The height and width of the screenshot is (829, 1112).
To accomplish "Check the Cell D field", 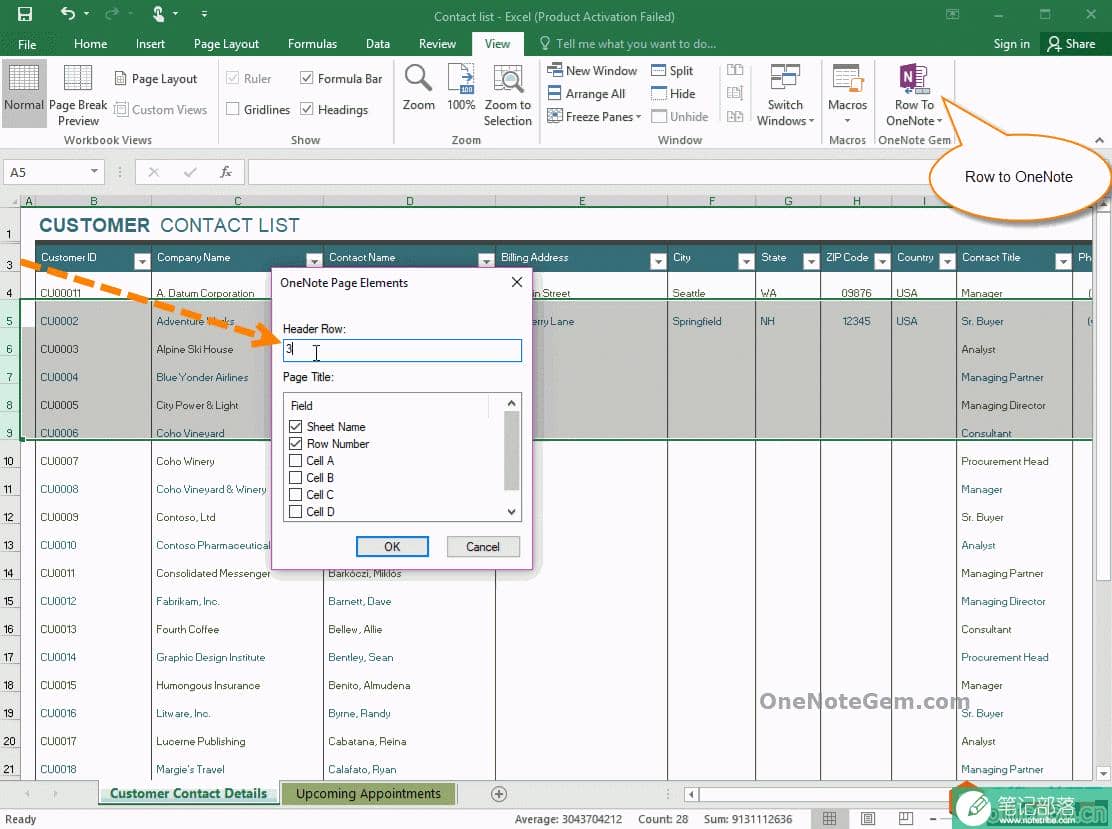I will pos(296,511).
